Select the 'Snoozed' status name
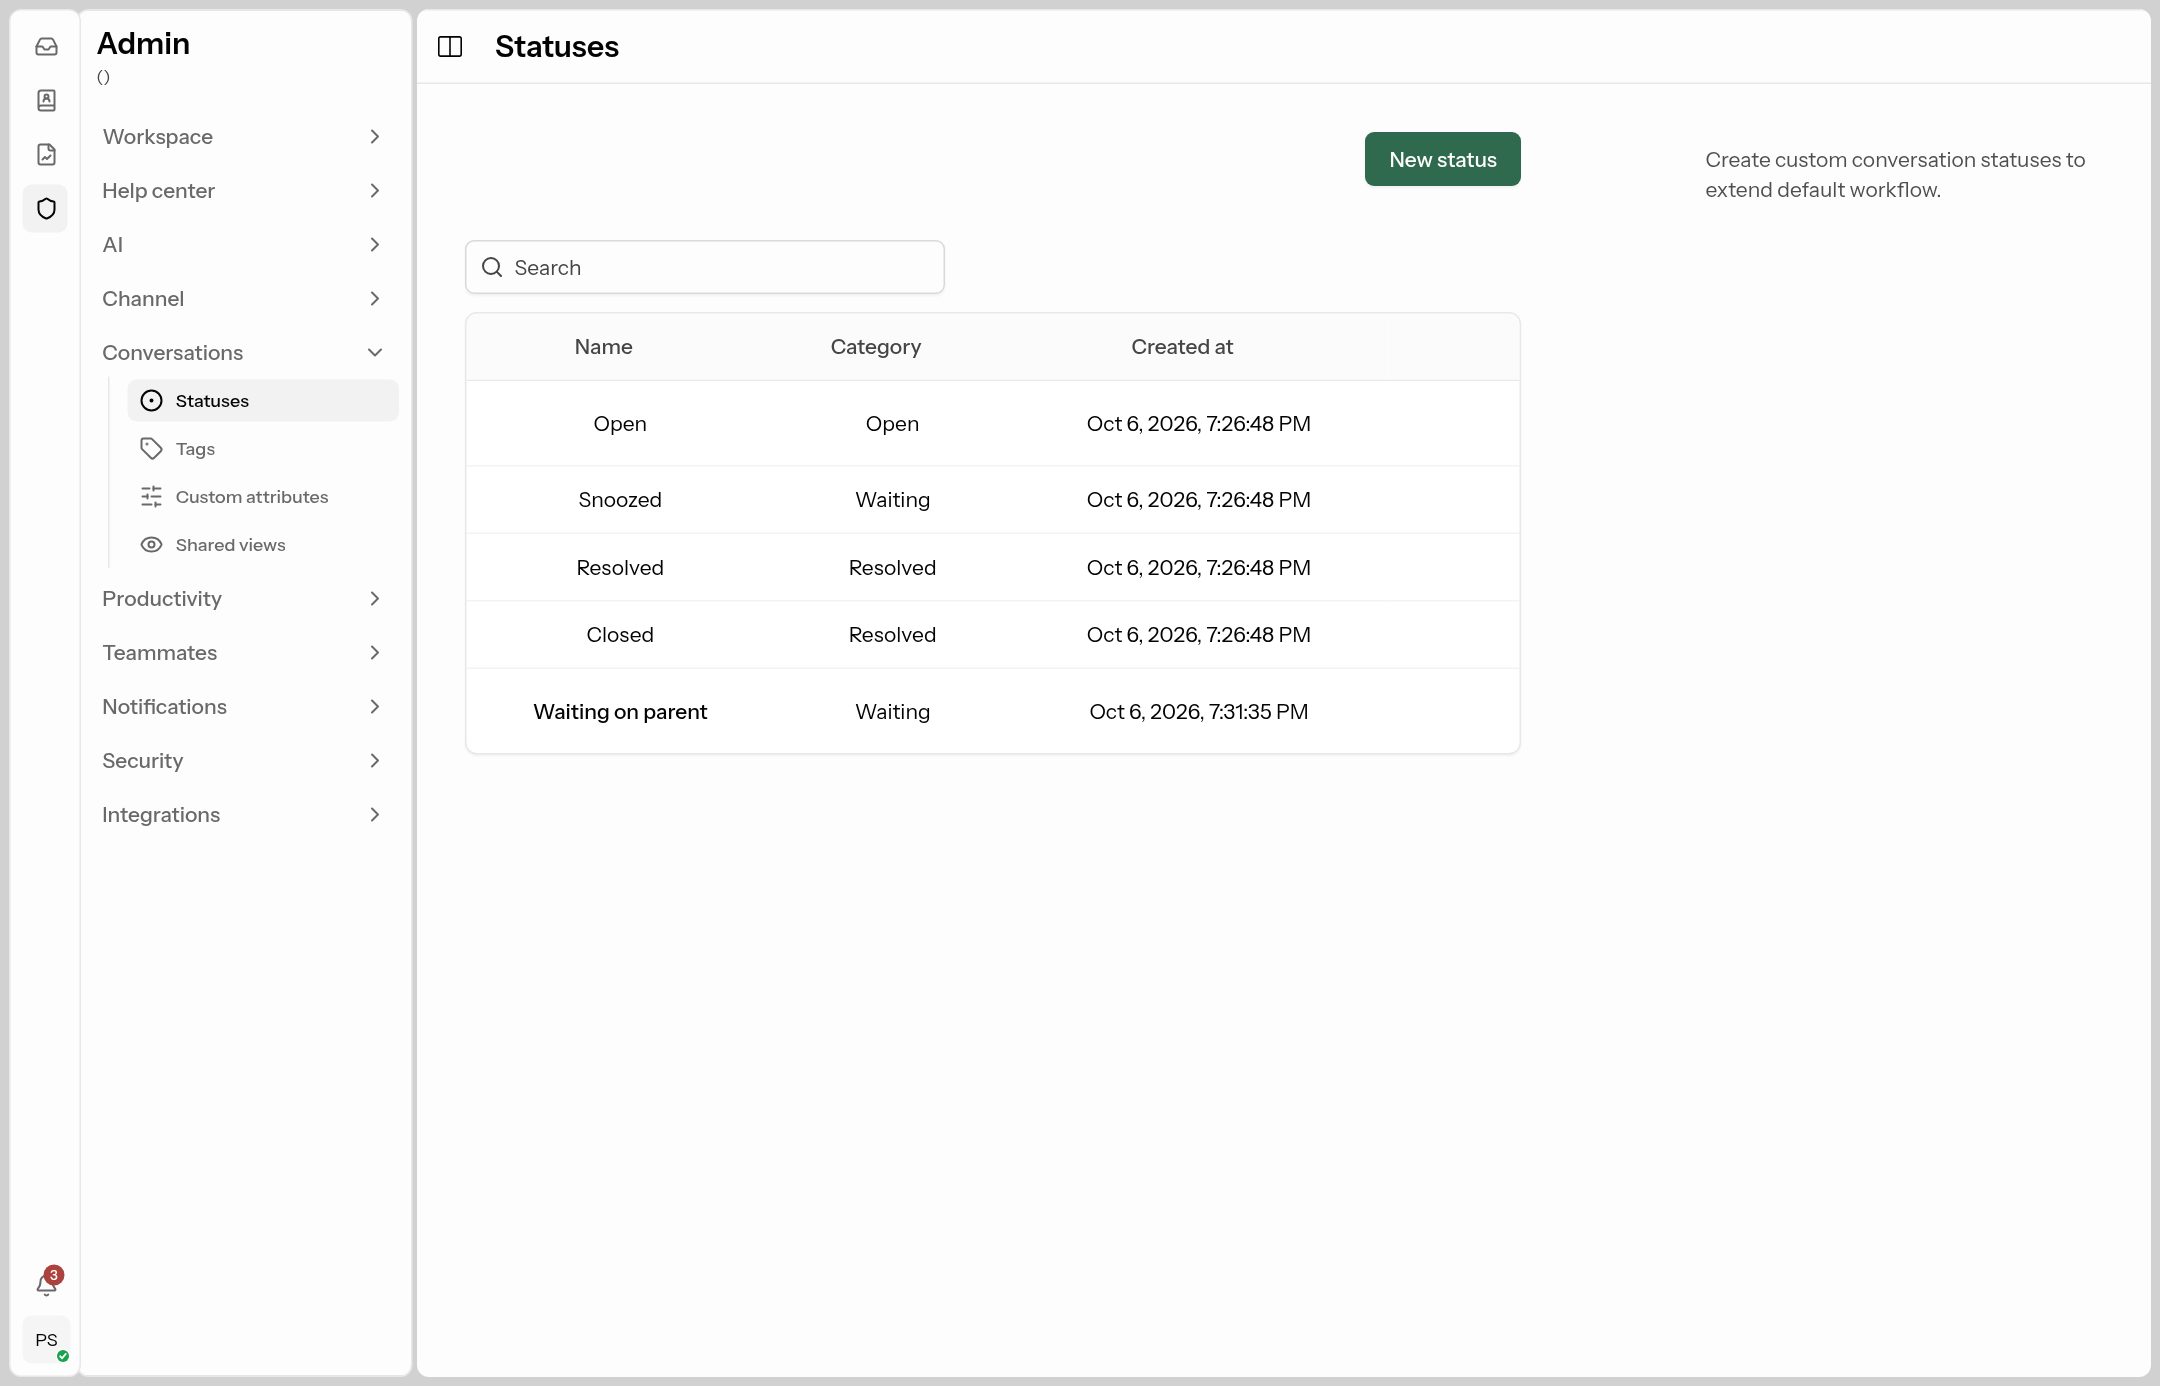The height and width of the screenshot is (1386, 2160). click(620, 500)
